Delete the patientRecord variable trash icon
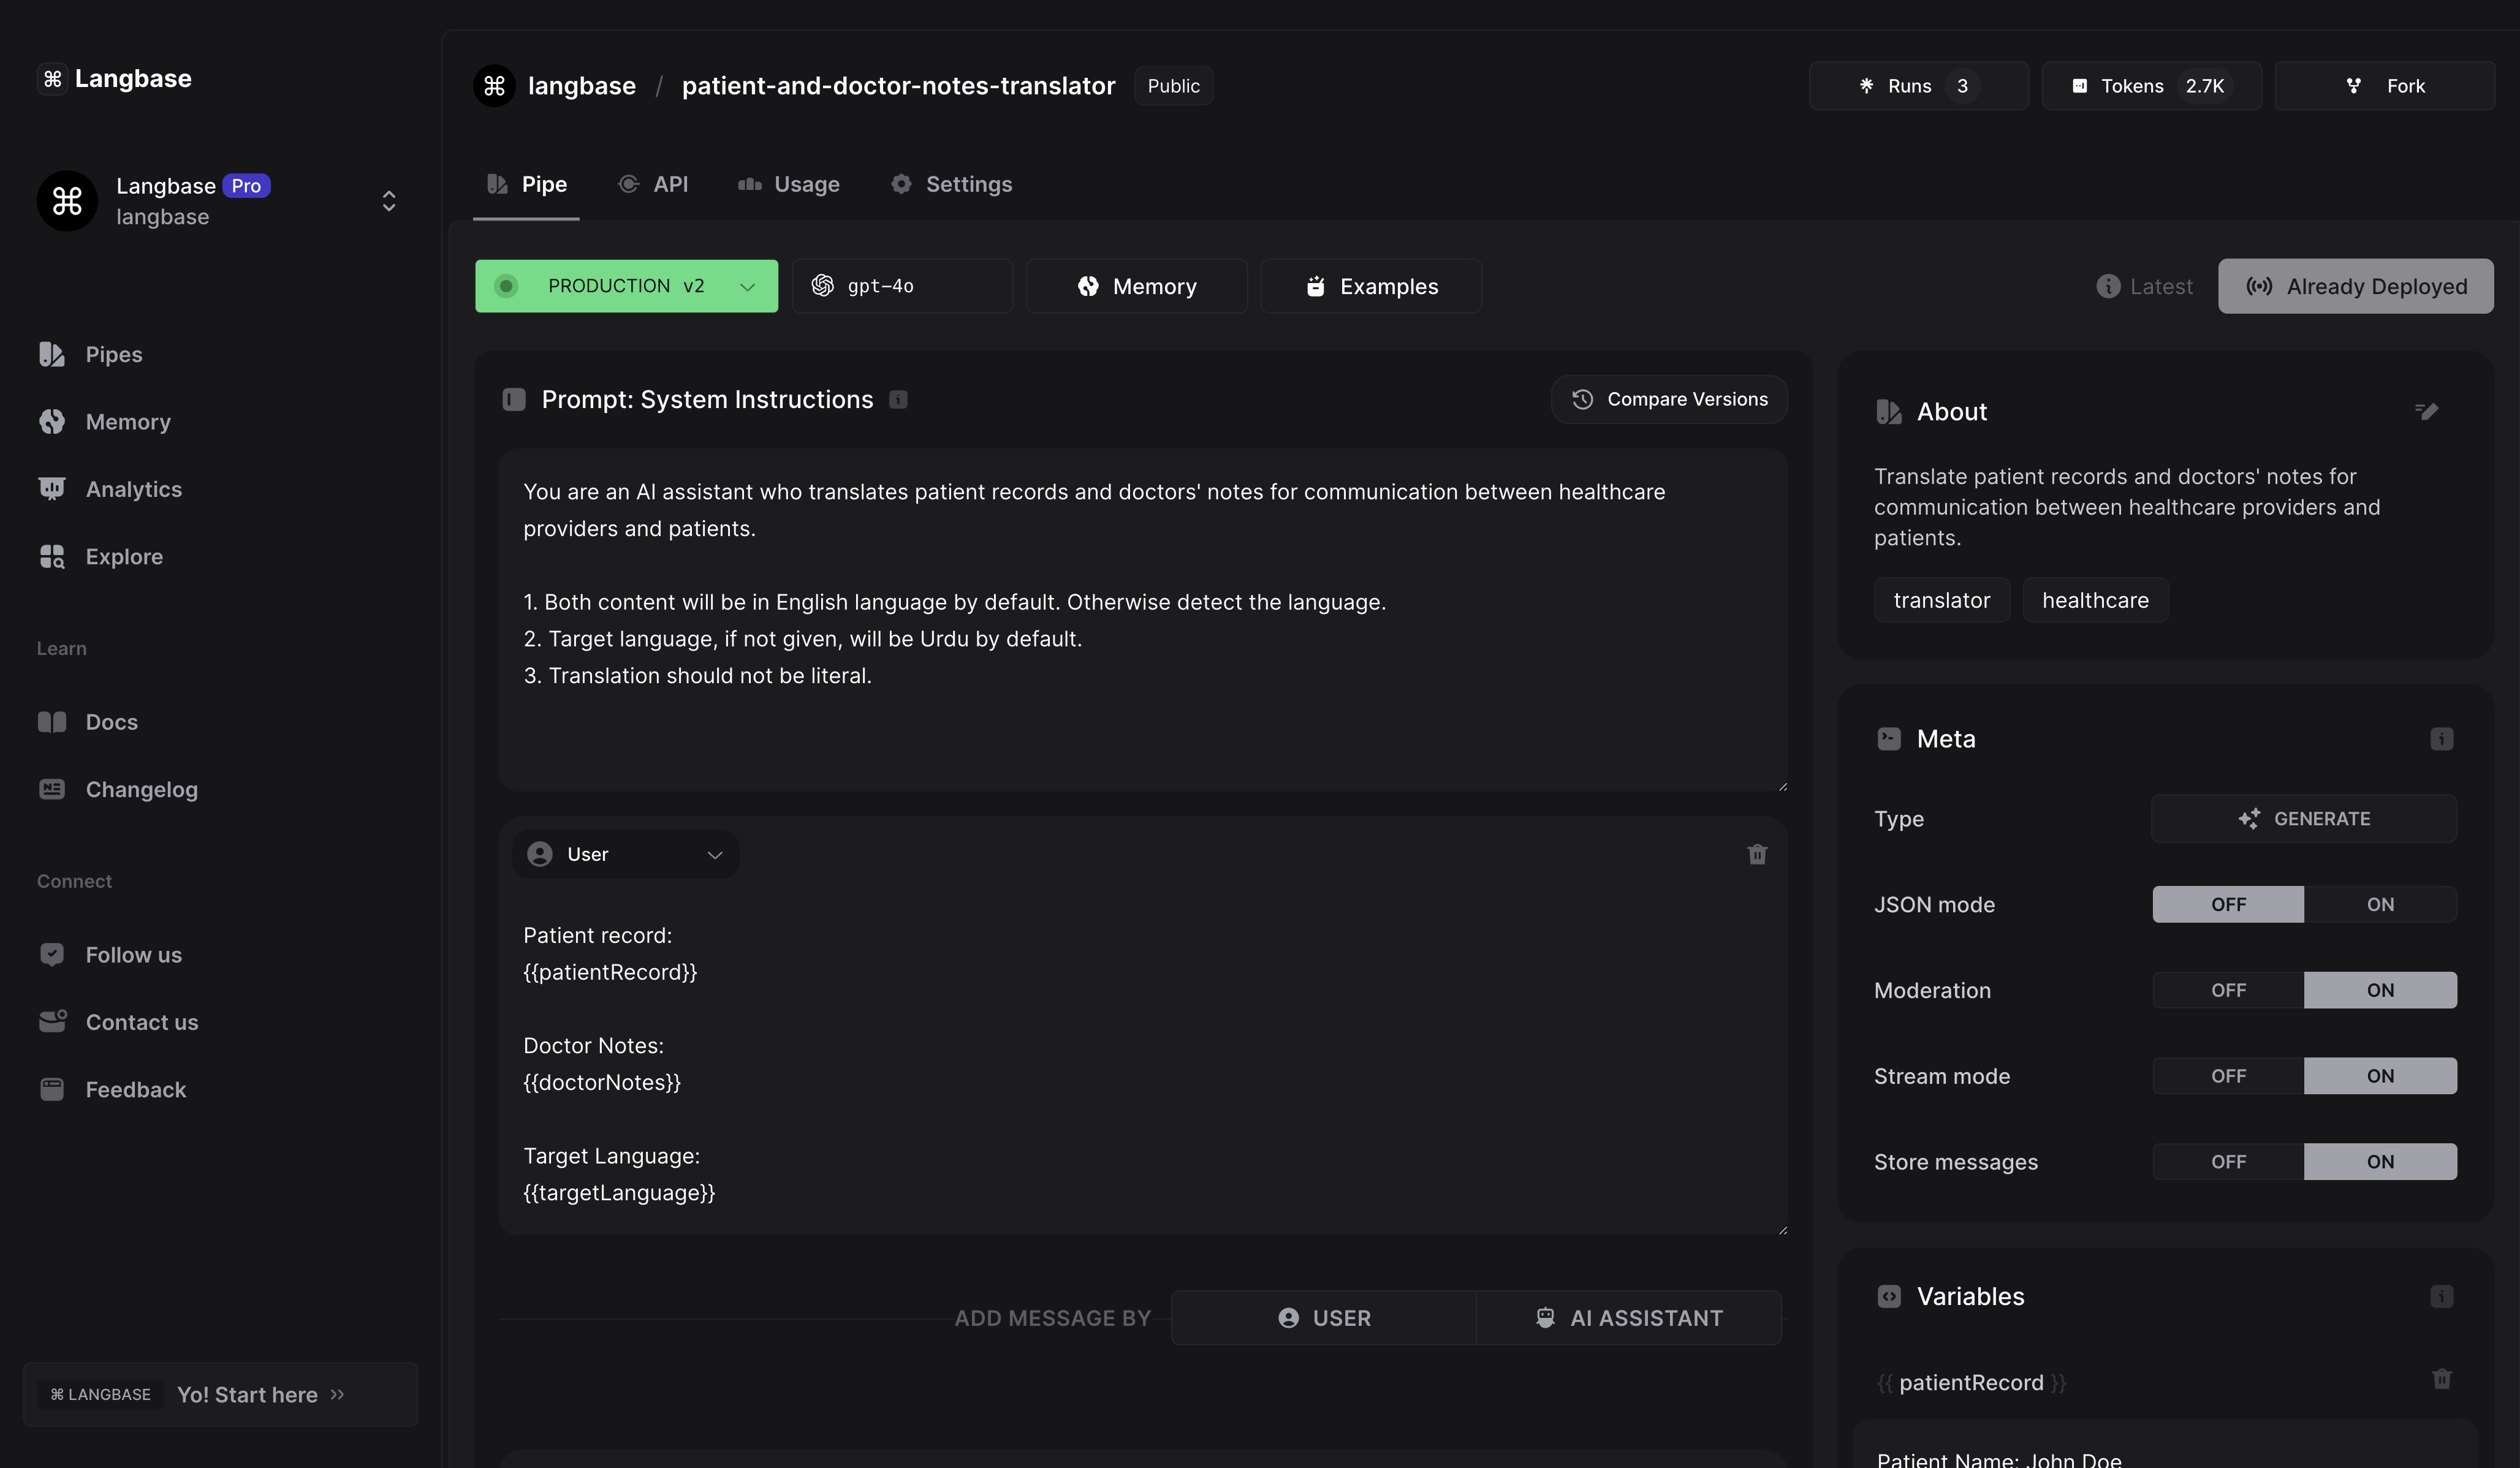Viewport: 2520px width, 1468px height. click(x=2441, y=1380)
